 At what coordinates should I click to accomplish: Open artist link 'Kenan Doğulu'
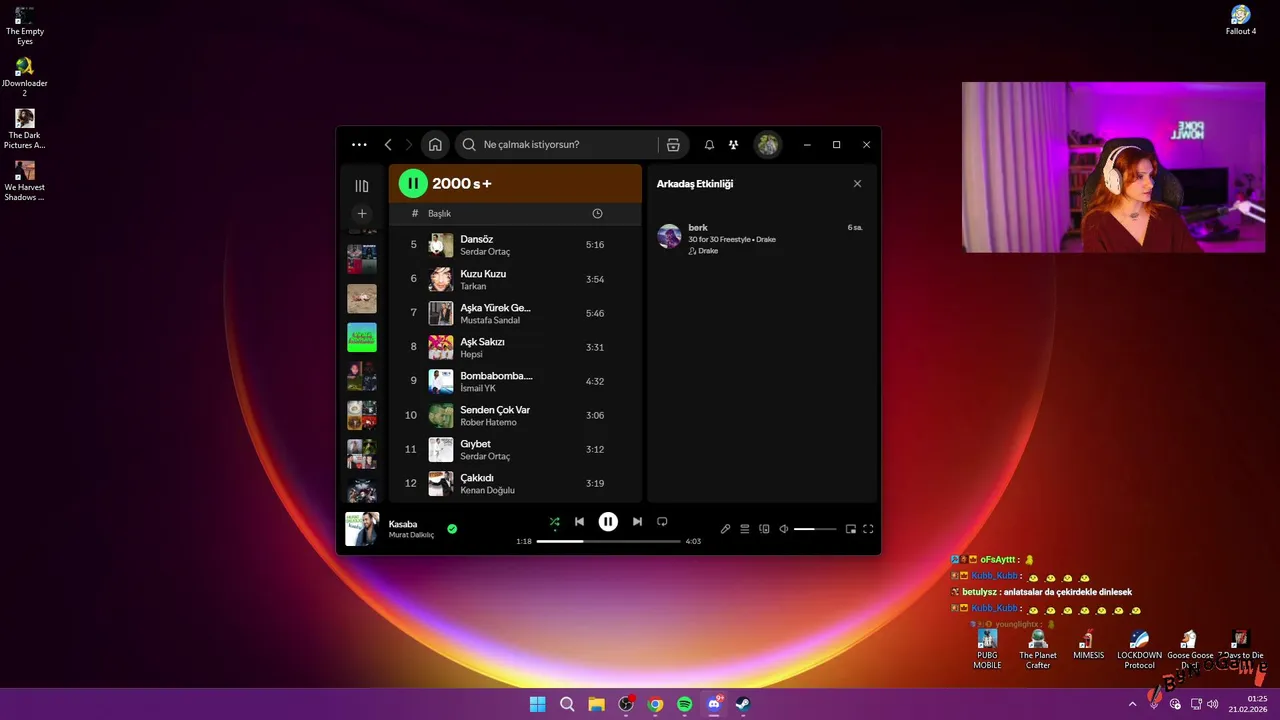point(487,491)
